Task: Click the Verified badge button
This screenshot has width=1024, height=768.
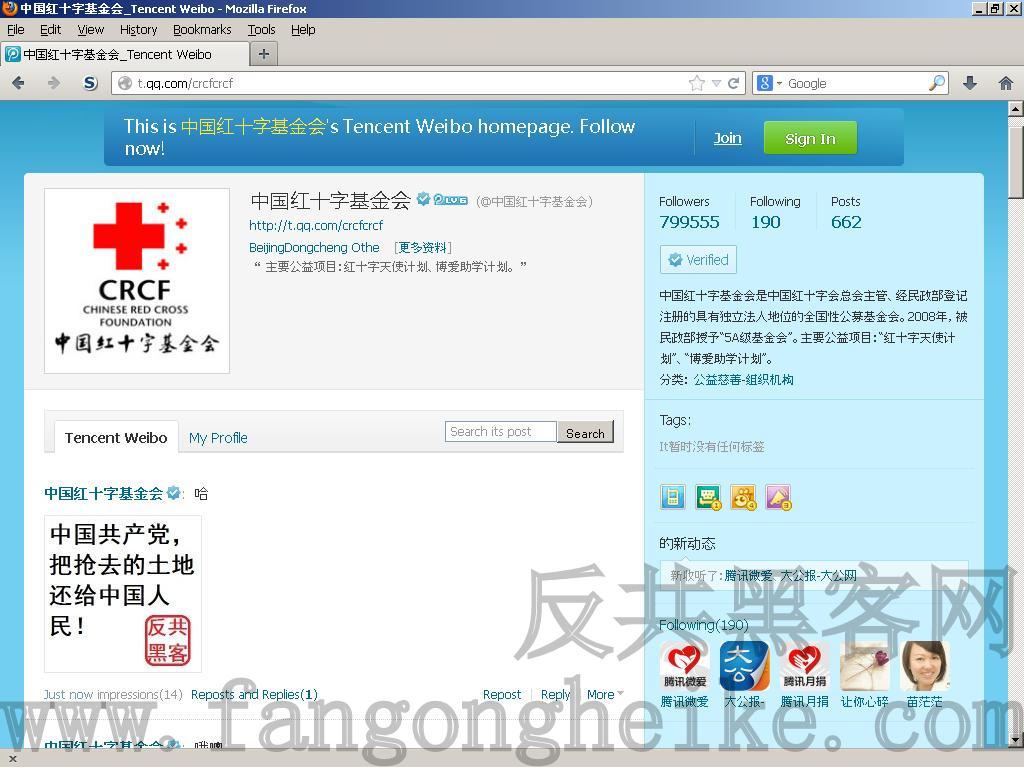Action: tap(698, 259)
